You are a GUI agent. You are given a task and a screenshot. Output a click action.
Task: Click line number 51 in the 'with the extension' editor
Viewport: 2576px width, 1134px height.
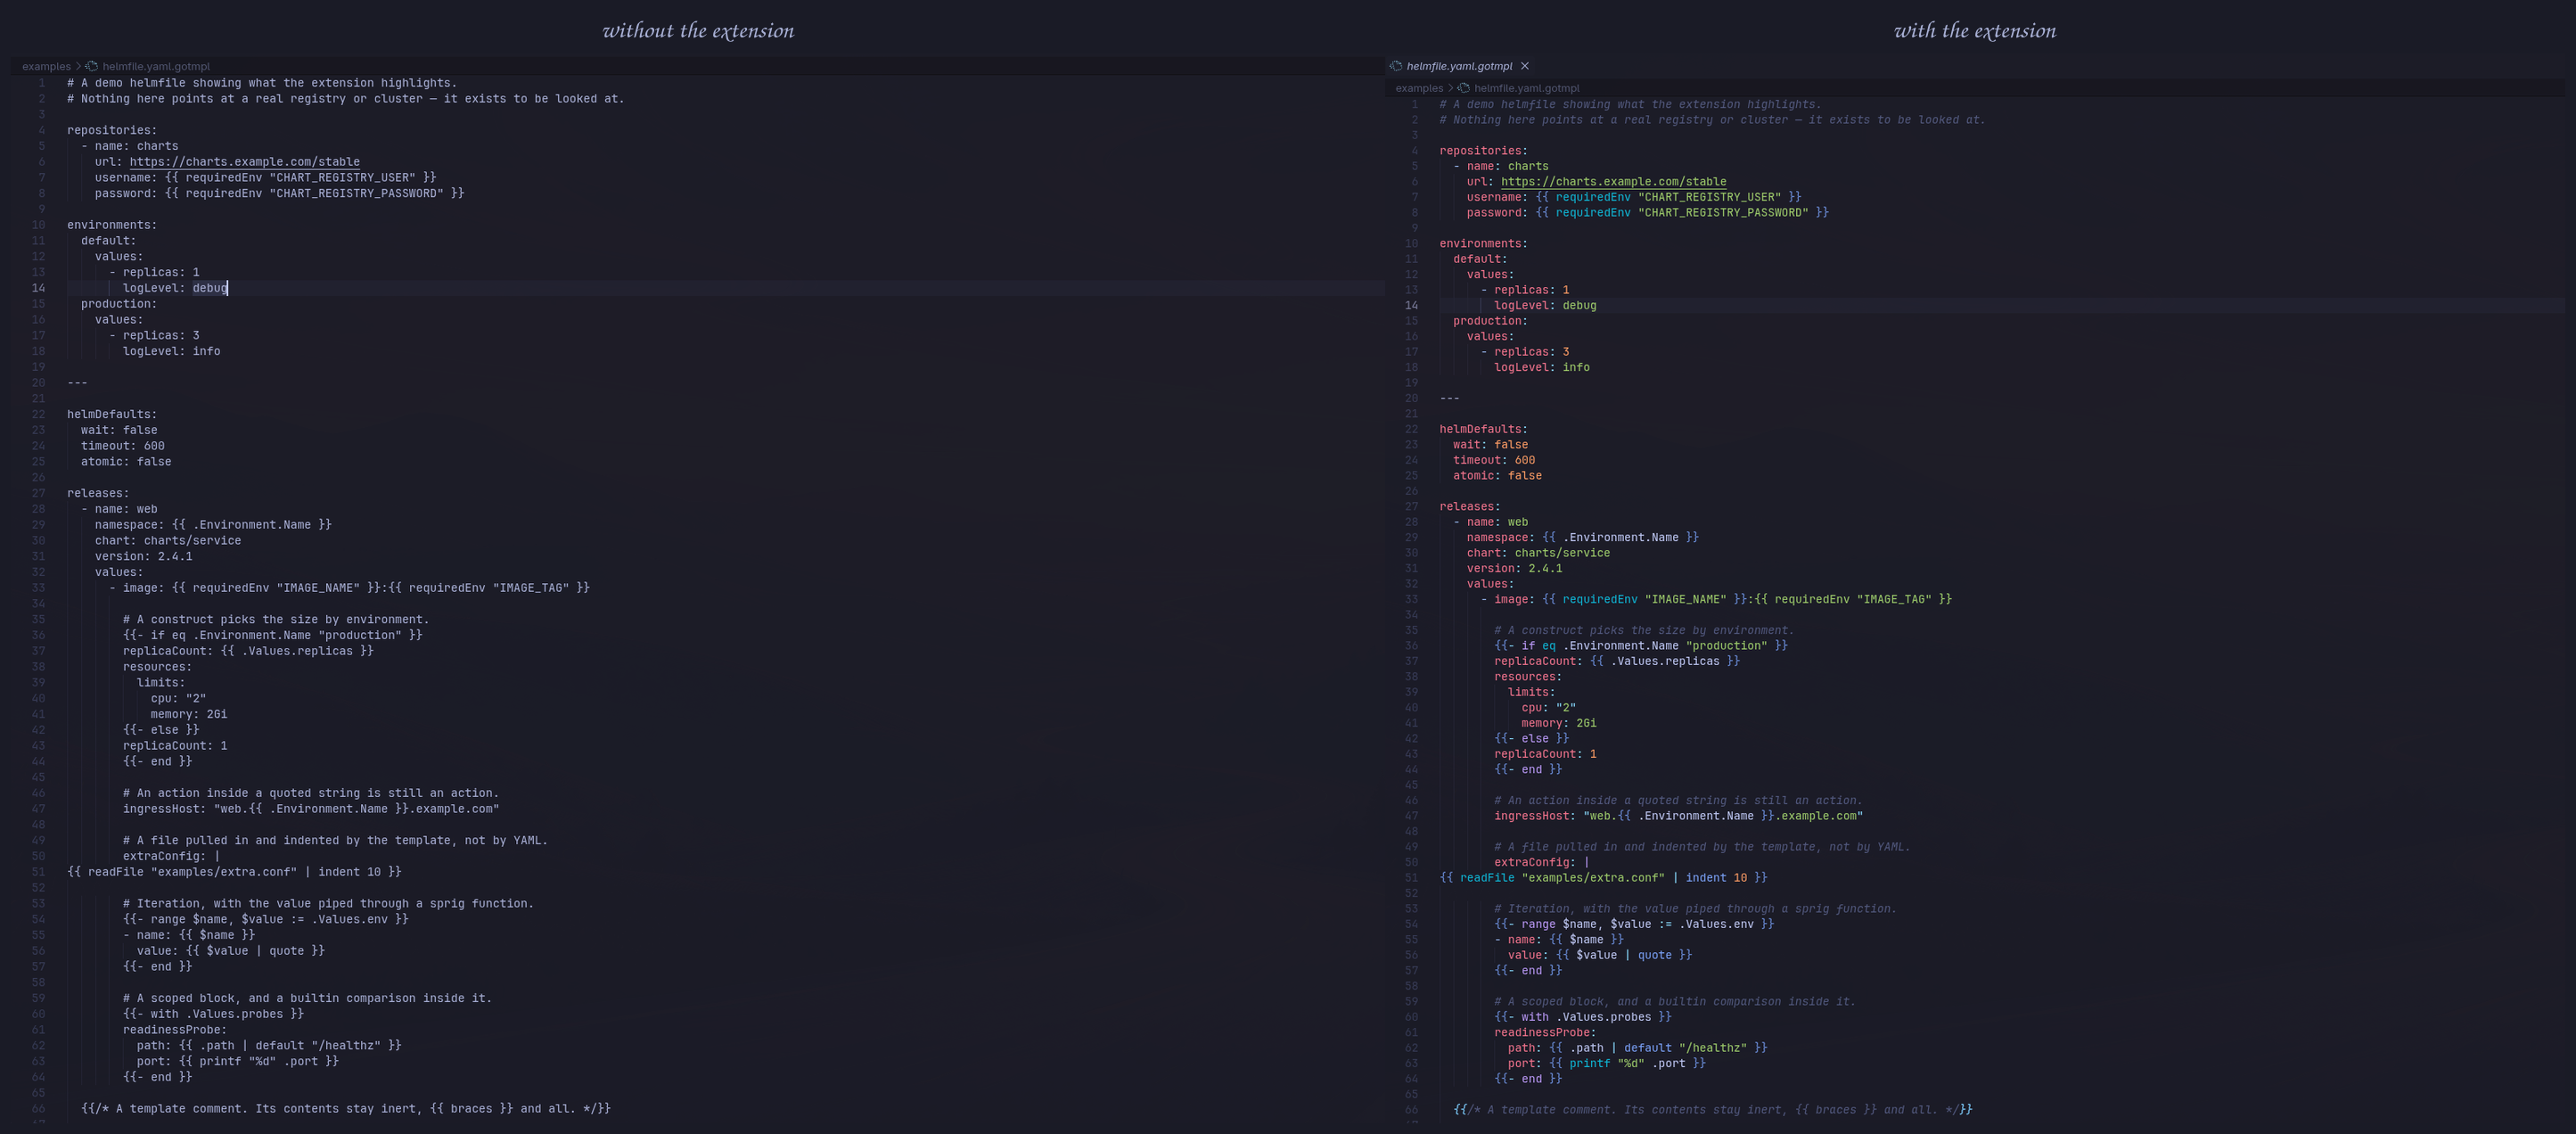click(1411, 878)
